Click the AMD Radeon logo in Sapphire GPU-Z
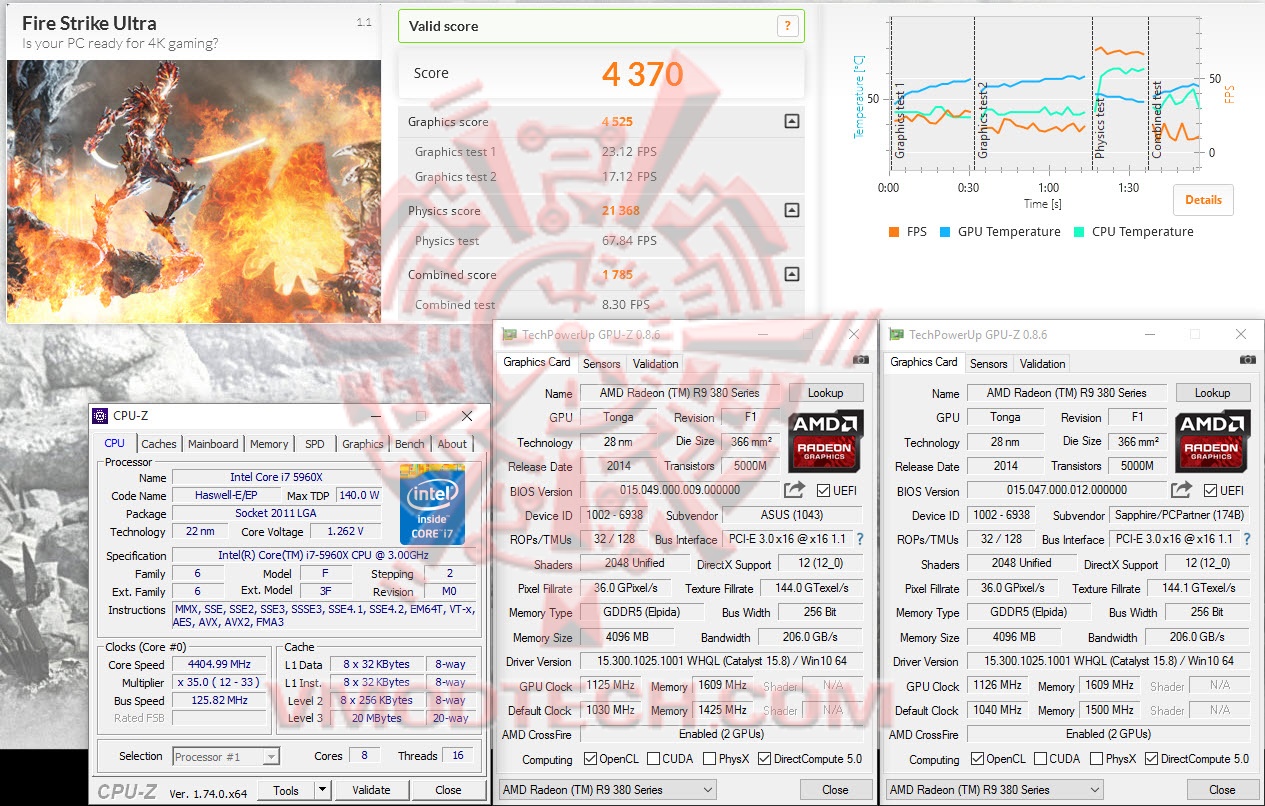Screen dimensions: 1265x806 pyautogui.click(x=1213, y=441)
